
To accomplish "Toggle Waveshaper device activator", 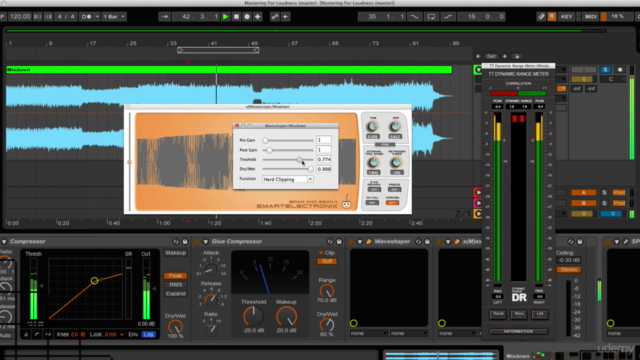I will (351, 242).
